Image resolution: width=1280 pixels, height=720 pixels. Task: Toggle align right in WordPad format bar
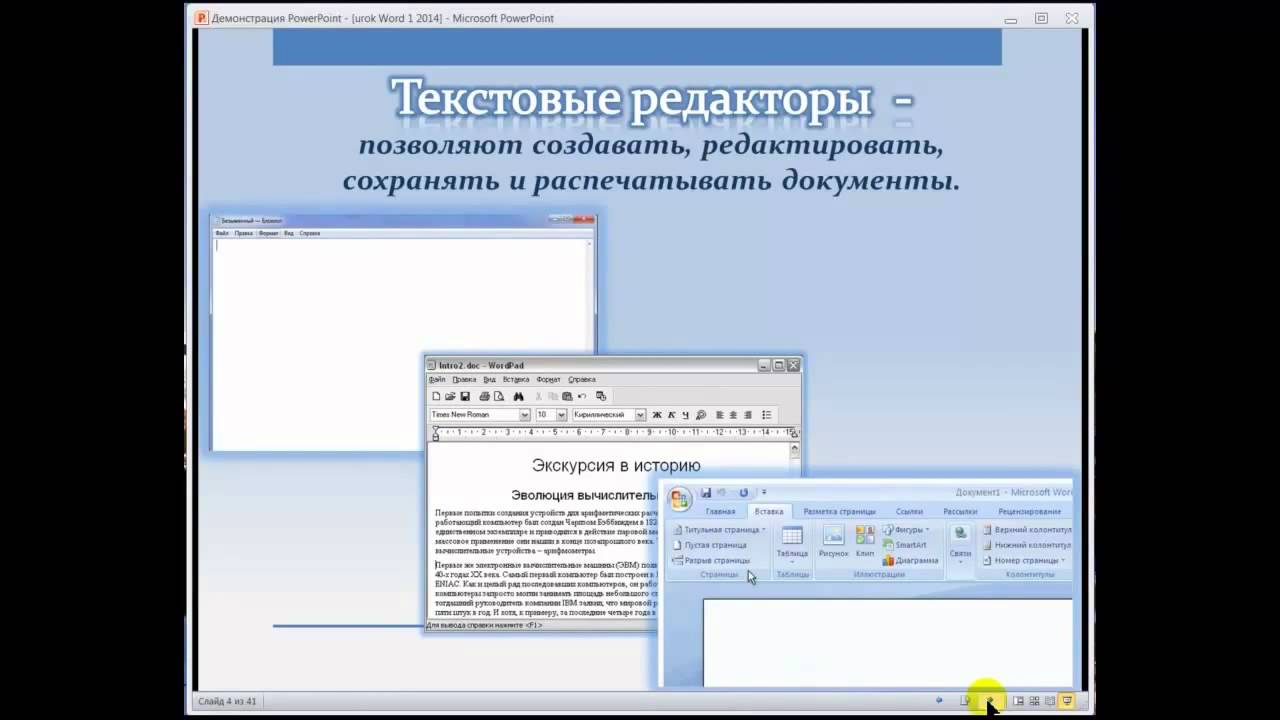(748, 415)
